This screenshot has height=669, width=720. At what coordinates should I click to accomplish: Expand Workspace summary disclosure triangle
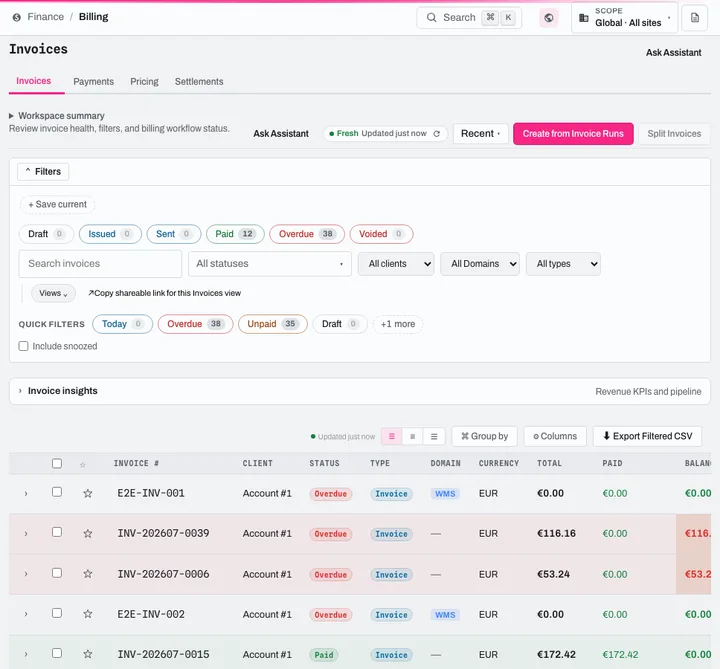point(11,116)
